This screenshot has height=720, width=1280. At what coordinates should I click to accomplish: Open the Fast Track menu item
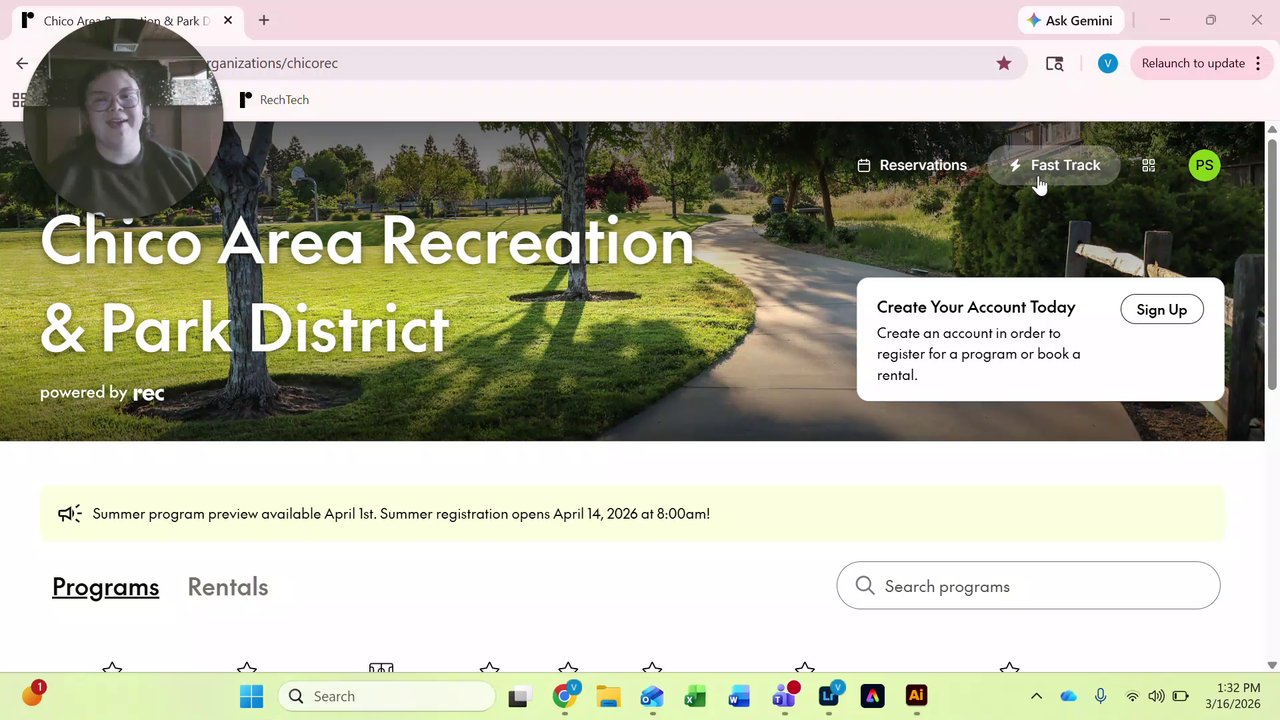pyautogui.click(x=1054, y=165)
